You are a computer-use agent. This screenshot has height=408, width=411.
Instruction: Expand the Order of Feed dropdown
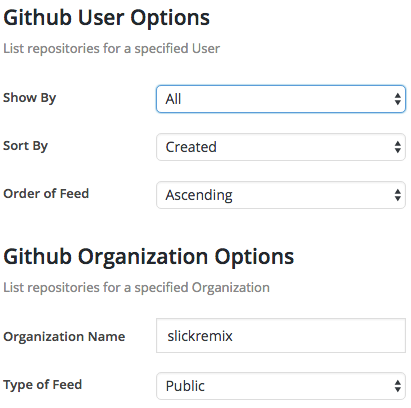point(281,195)
